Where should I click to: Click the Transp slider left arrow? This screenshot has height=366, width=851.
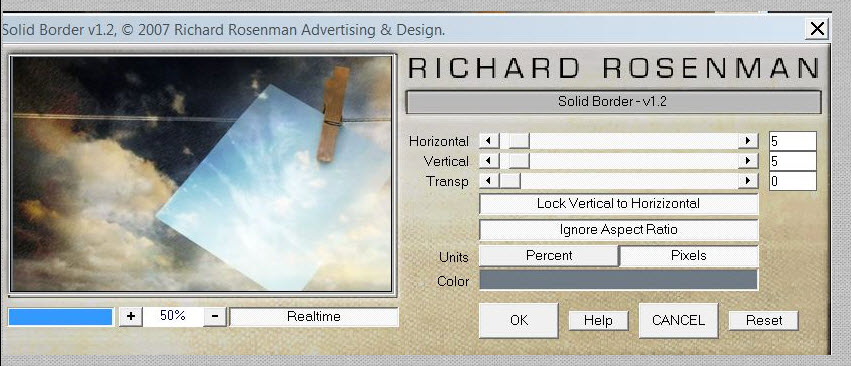[489, 181]
